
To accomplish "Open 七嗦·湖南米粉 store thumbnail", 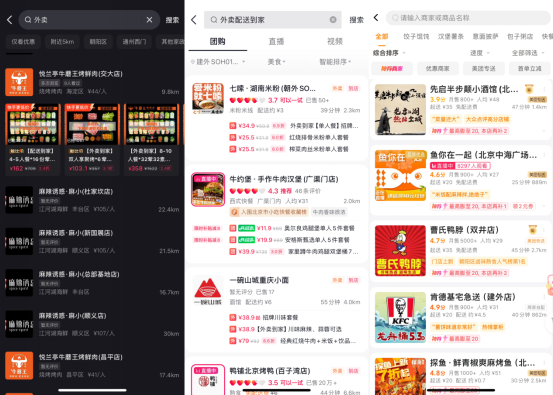I will (208, 98).
